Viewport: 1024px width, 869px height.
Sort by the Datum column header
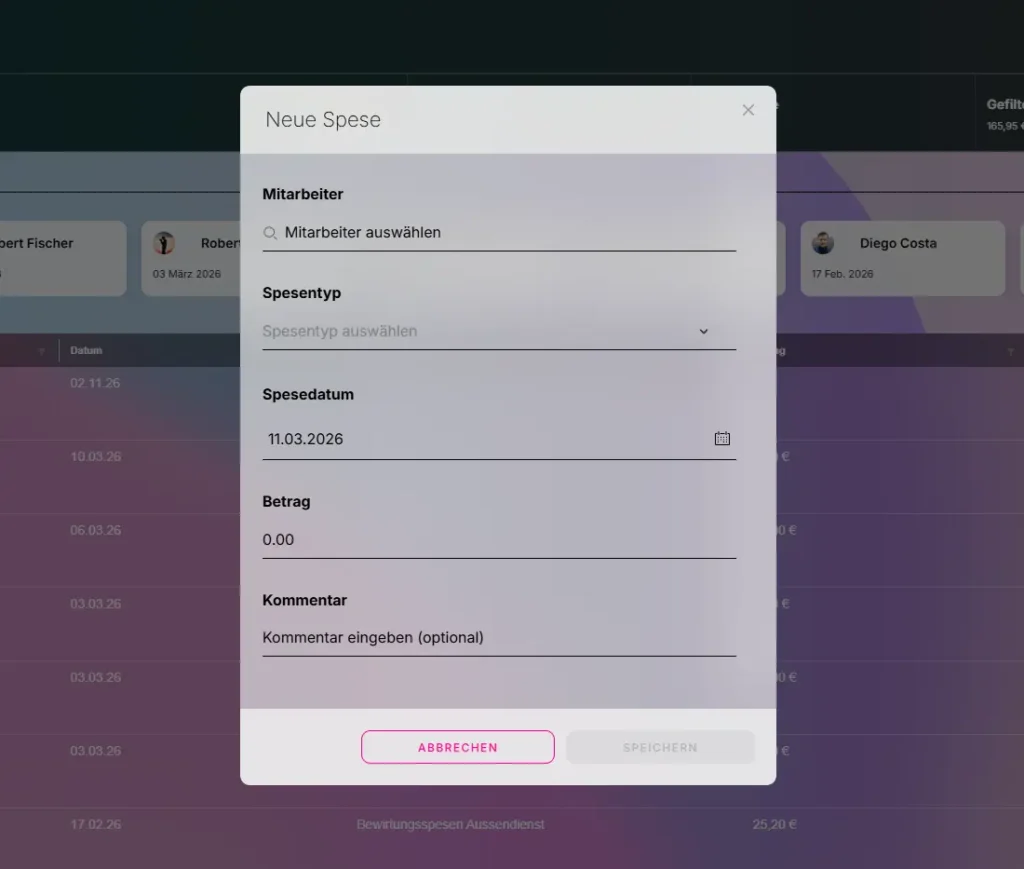tap(86, 351)
